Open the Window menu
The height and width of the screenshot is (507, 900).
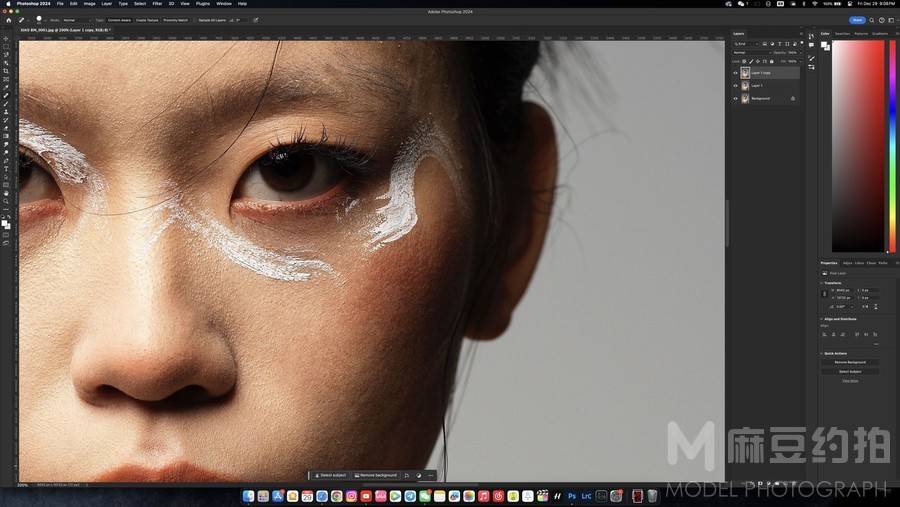[x=224, y=3]
